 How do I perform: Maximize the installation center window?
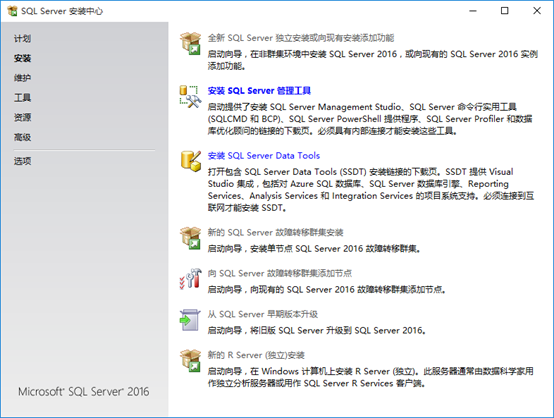click(505, 11)
